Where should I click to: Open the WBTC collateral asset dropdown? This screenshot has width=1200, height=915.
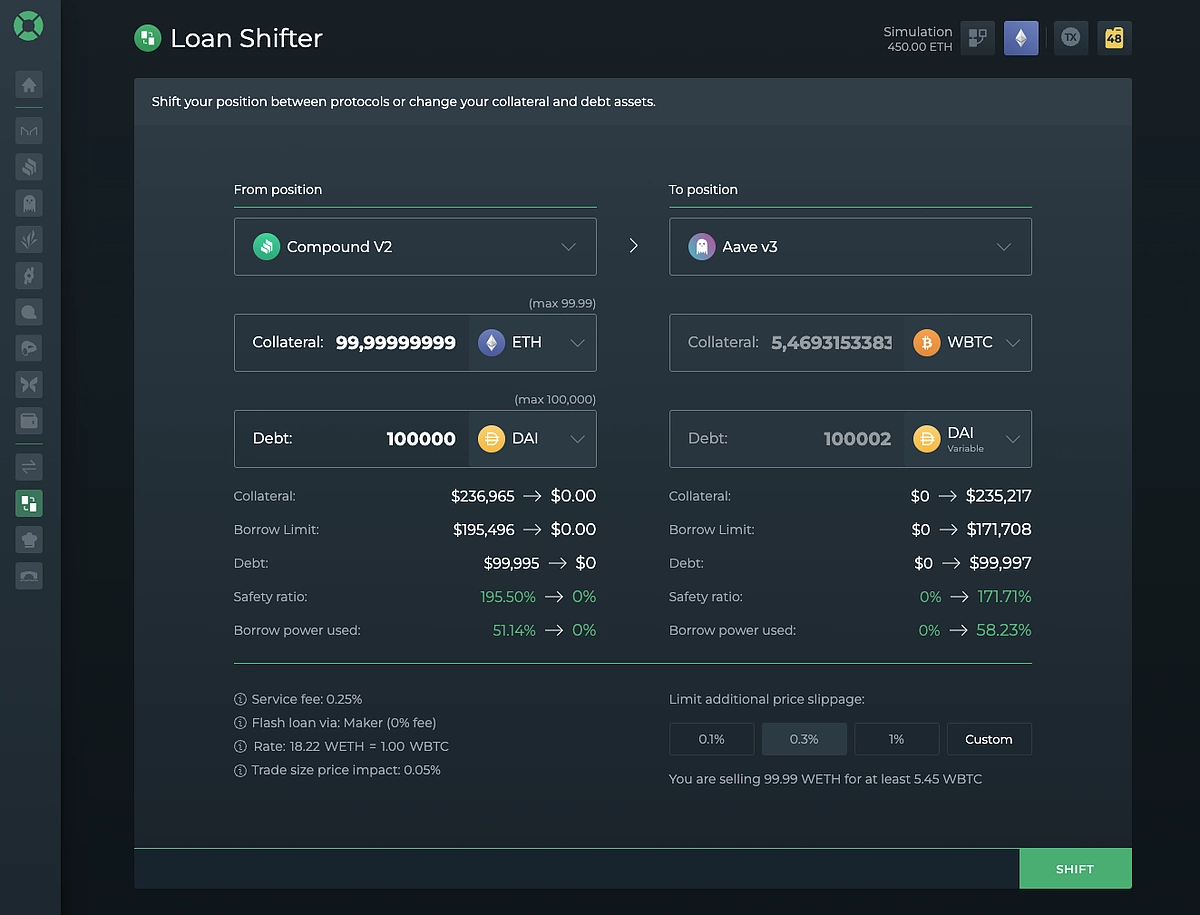click(966, 342)
